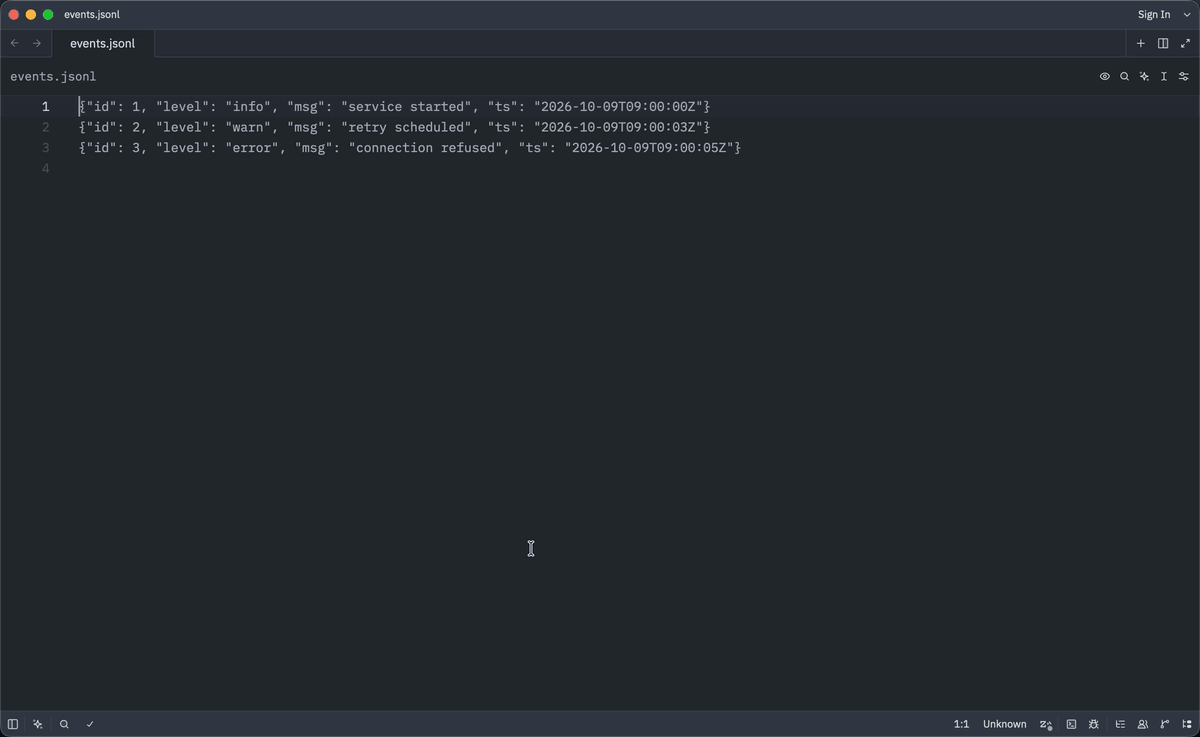The height and width of the screenshot is (737, 1200).
Task: Go forward with the right arrow
Action: pyautogui.click(x=37, y=43)
